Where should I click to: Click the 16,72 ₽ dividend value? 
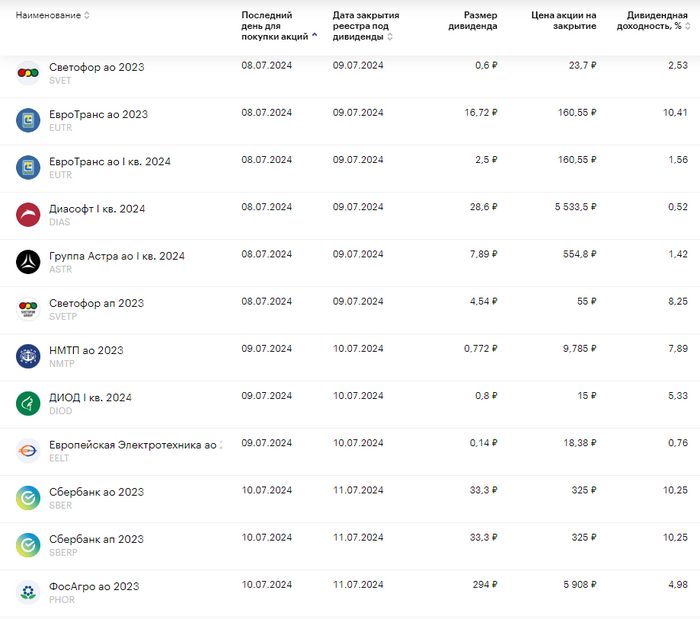pyautogui.click(x=481, y=113)
